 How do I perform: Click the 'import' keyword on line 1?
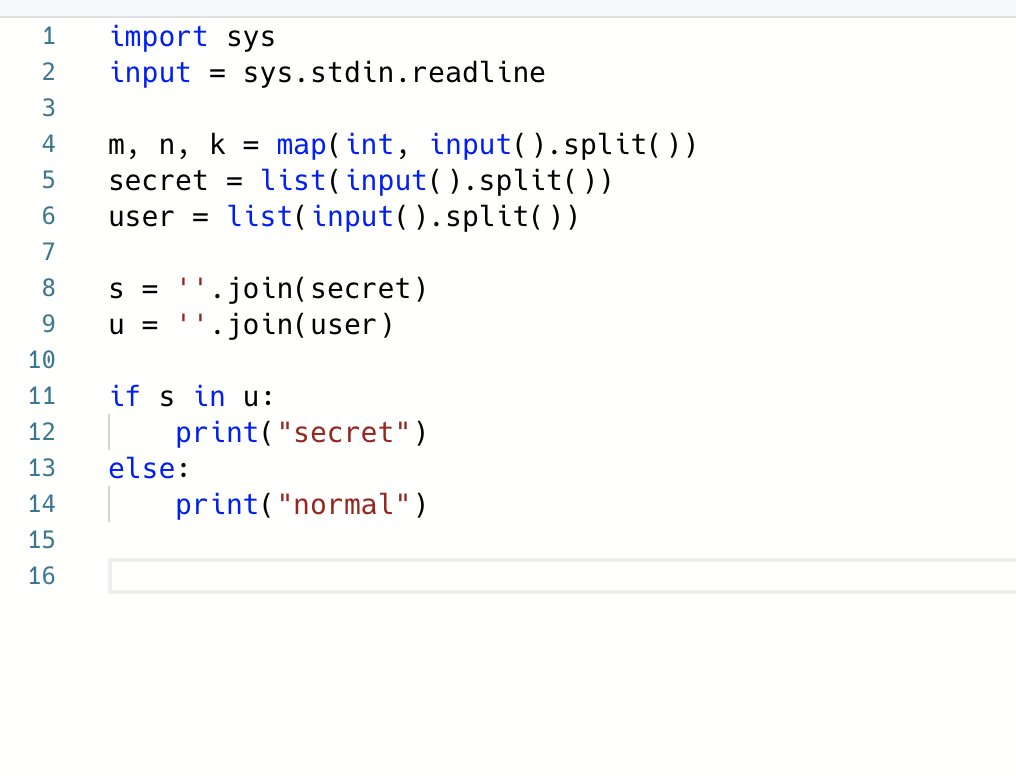click(159, 37)
